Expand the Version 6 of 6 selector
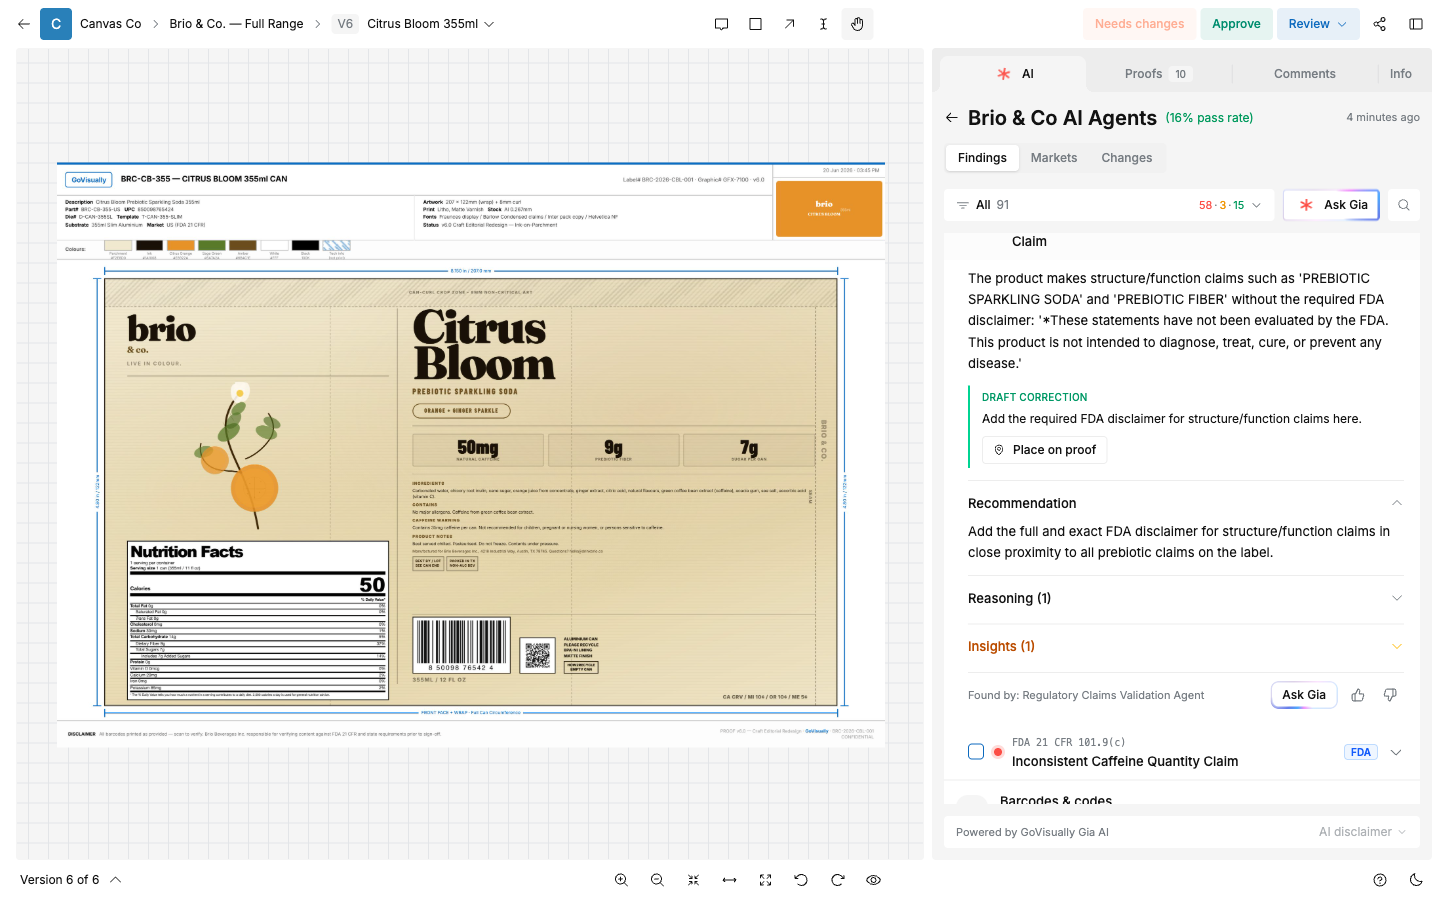The width and height of the screenshot is (1440, 900). click(x=71, y=880)
